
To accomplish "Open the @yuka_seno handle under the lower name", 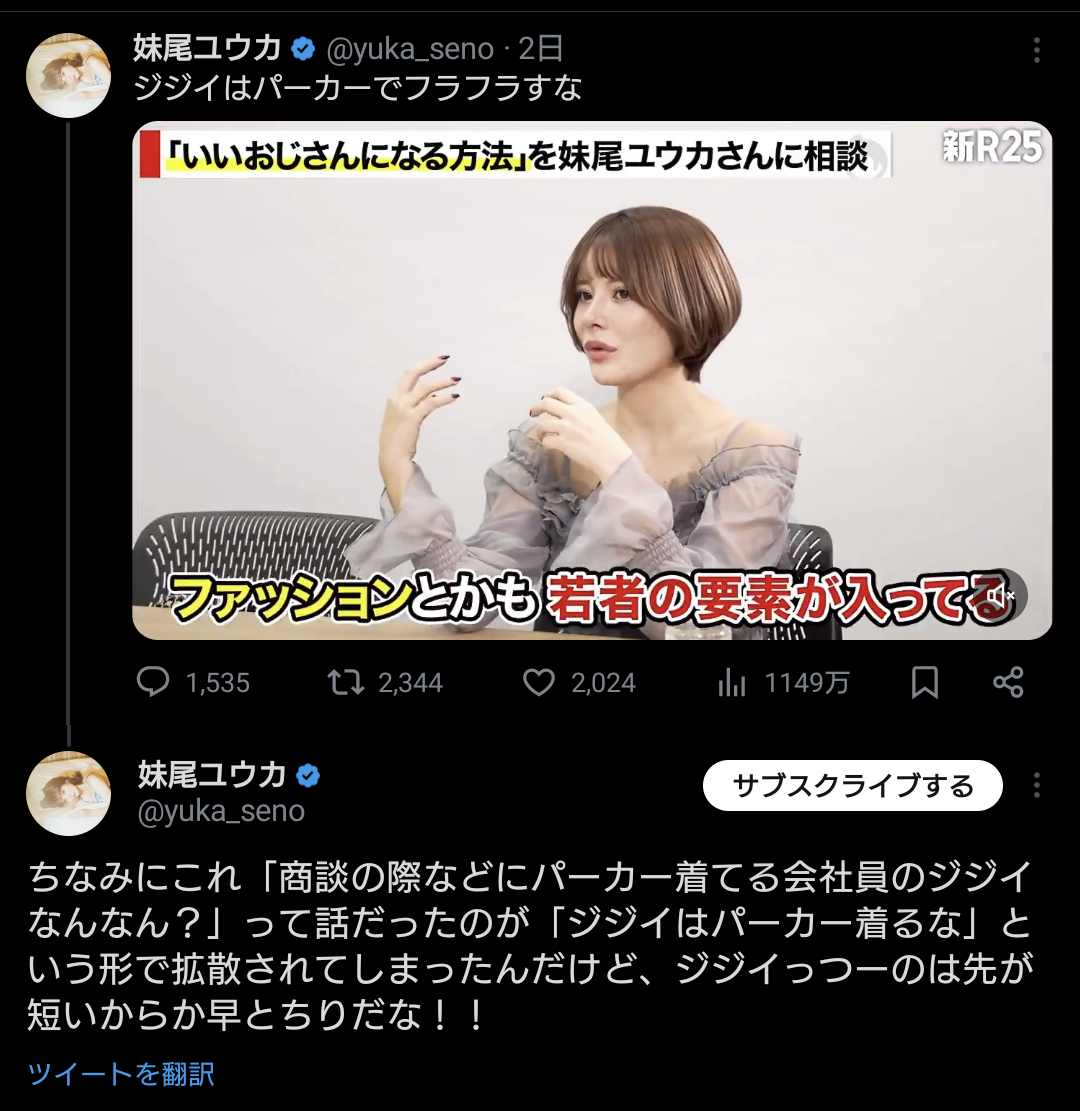I will [221, 811].
